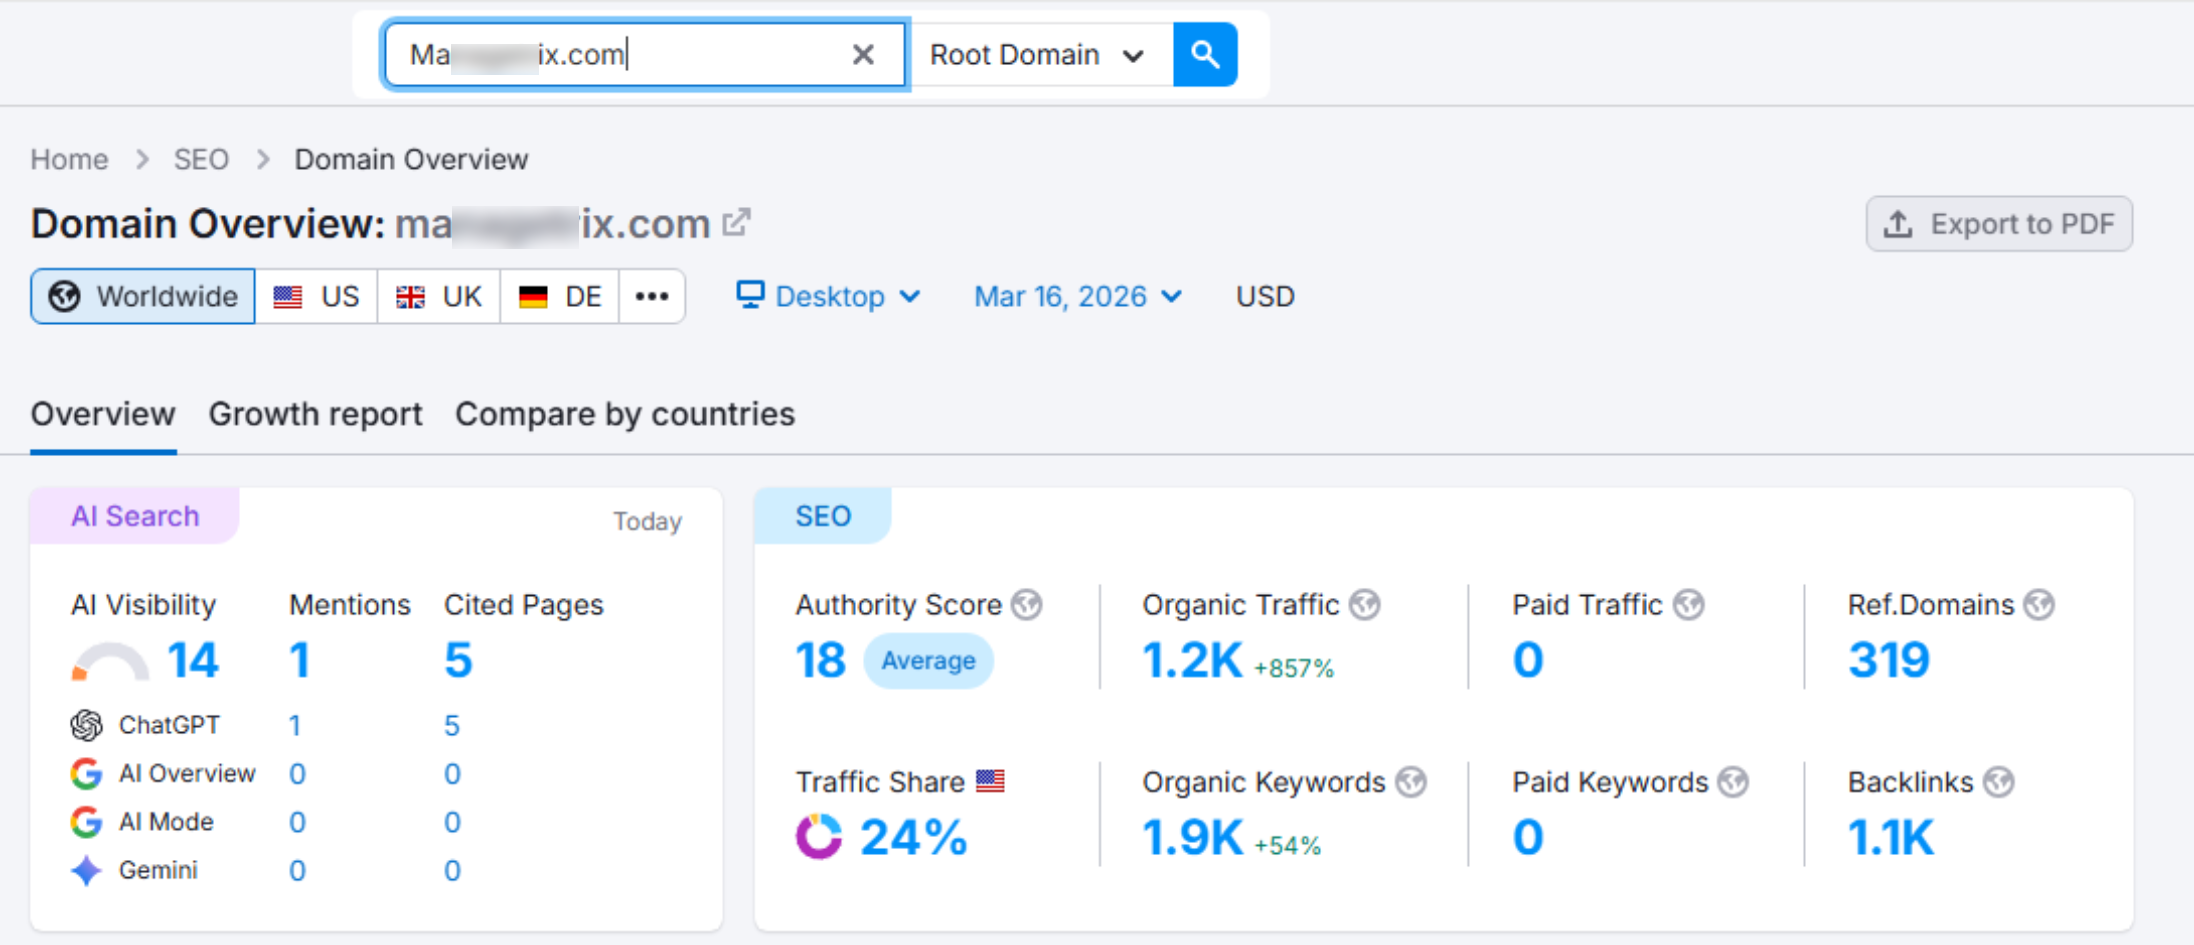Screen dimensions: 2194x945
Task: Click the search magnifier icon
Action: [1204, 54]
